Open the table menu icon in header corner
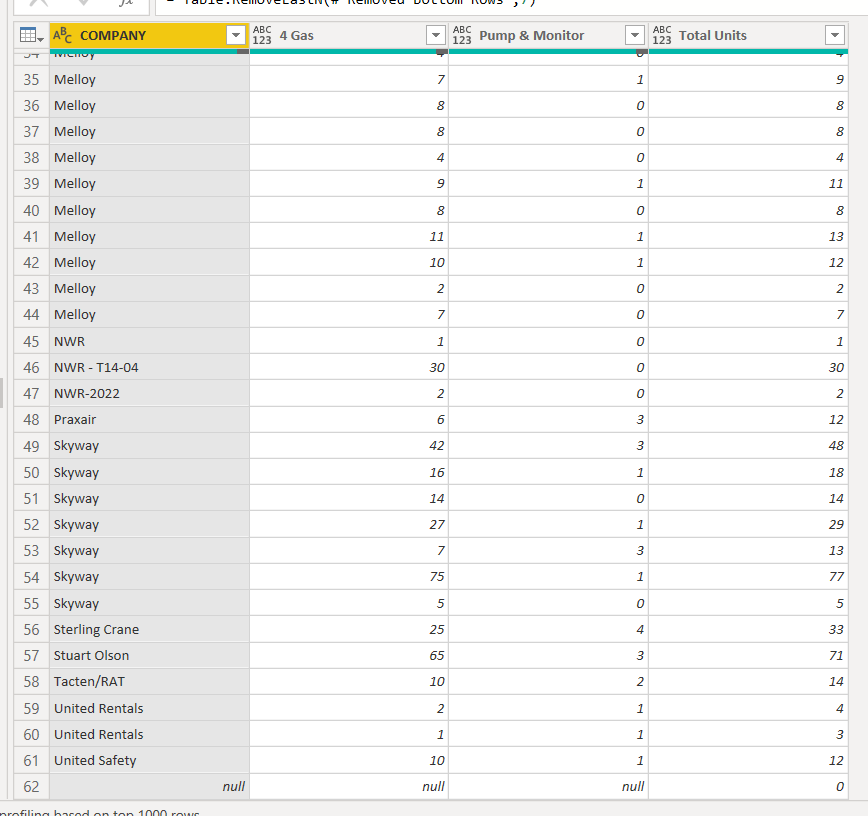Viewport: 868px width, 816px height. [x=31, y=35]
